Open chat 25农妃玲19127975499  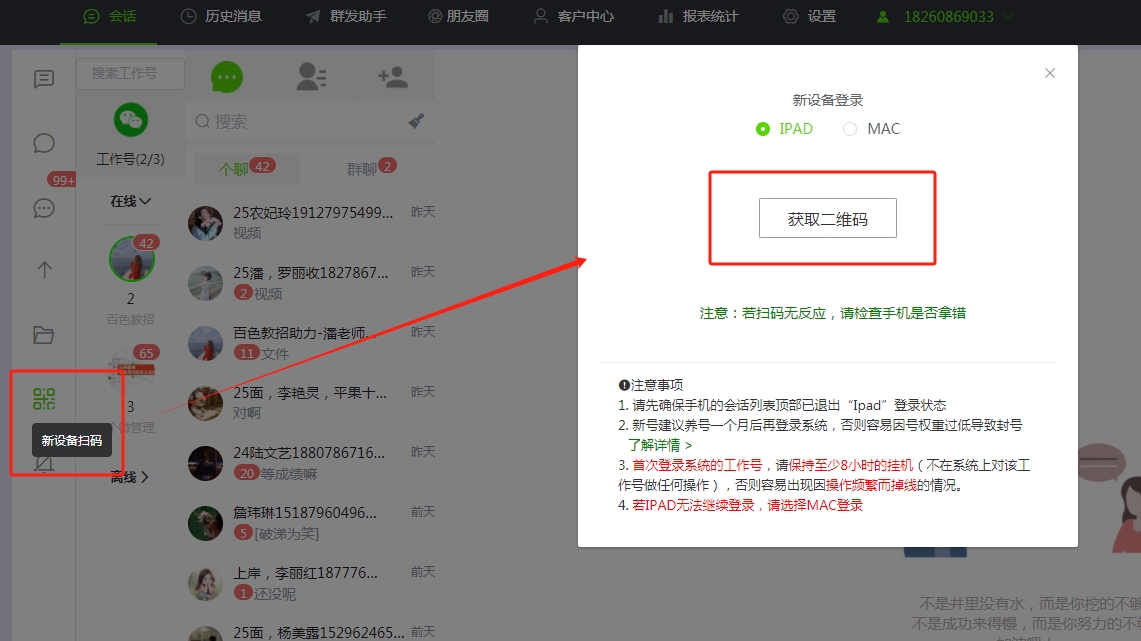311,223
